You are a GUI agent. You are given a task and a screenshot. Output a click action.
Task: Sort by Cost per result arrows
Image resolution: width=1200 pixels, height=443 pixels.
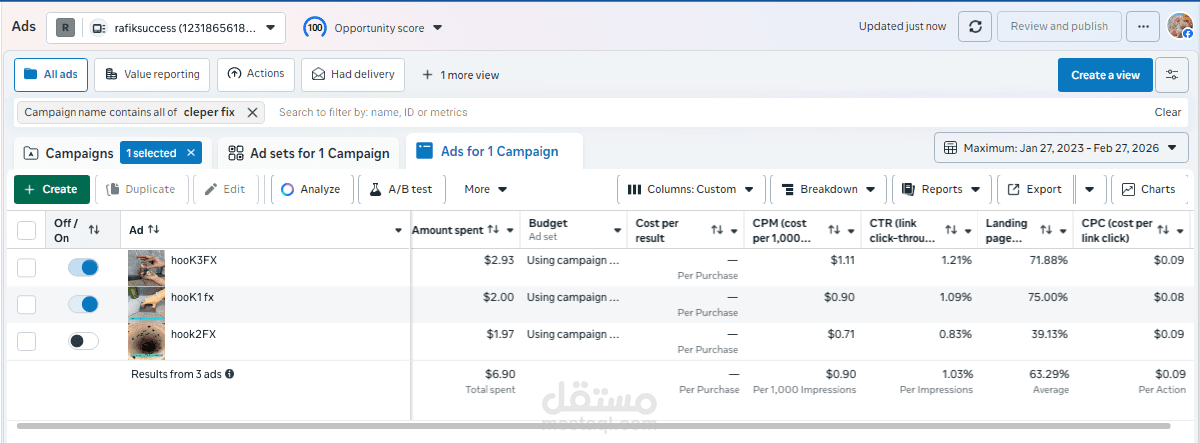click(717, 230)
